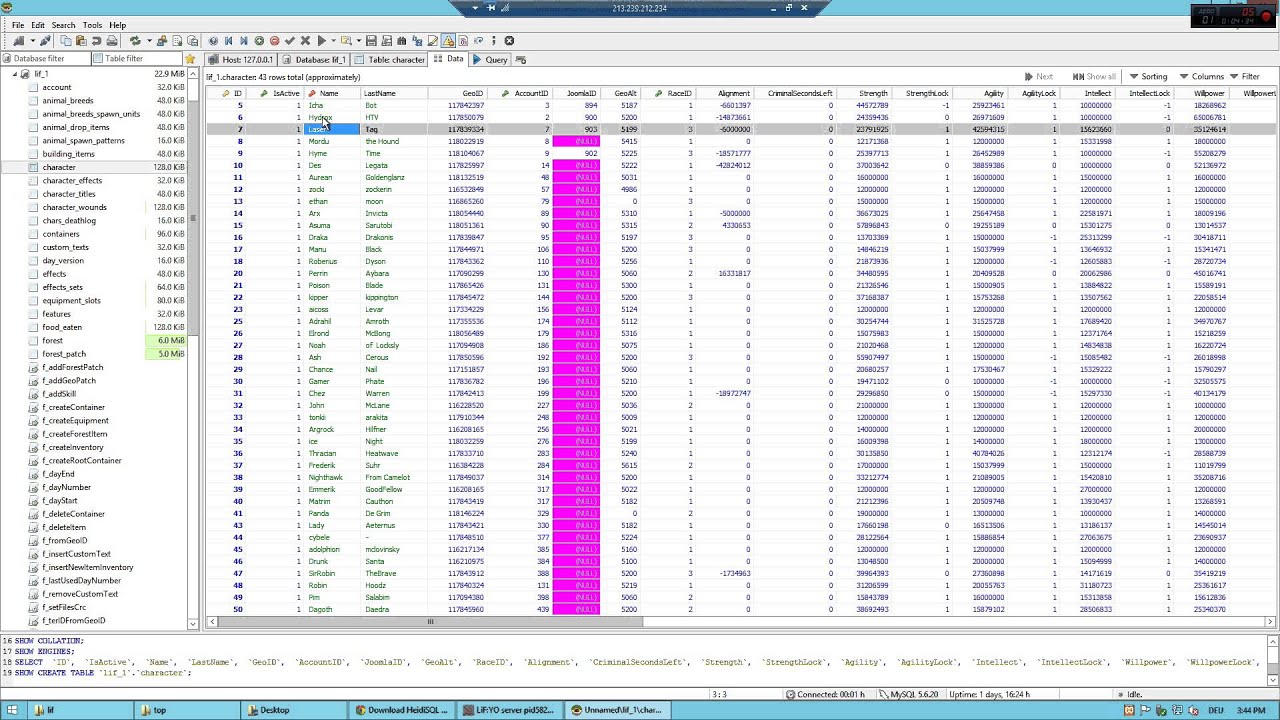Click the disconnect session plug icon

tap(45, 41)
